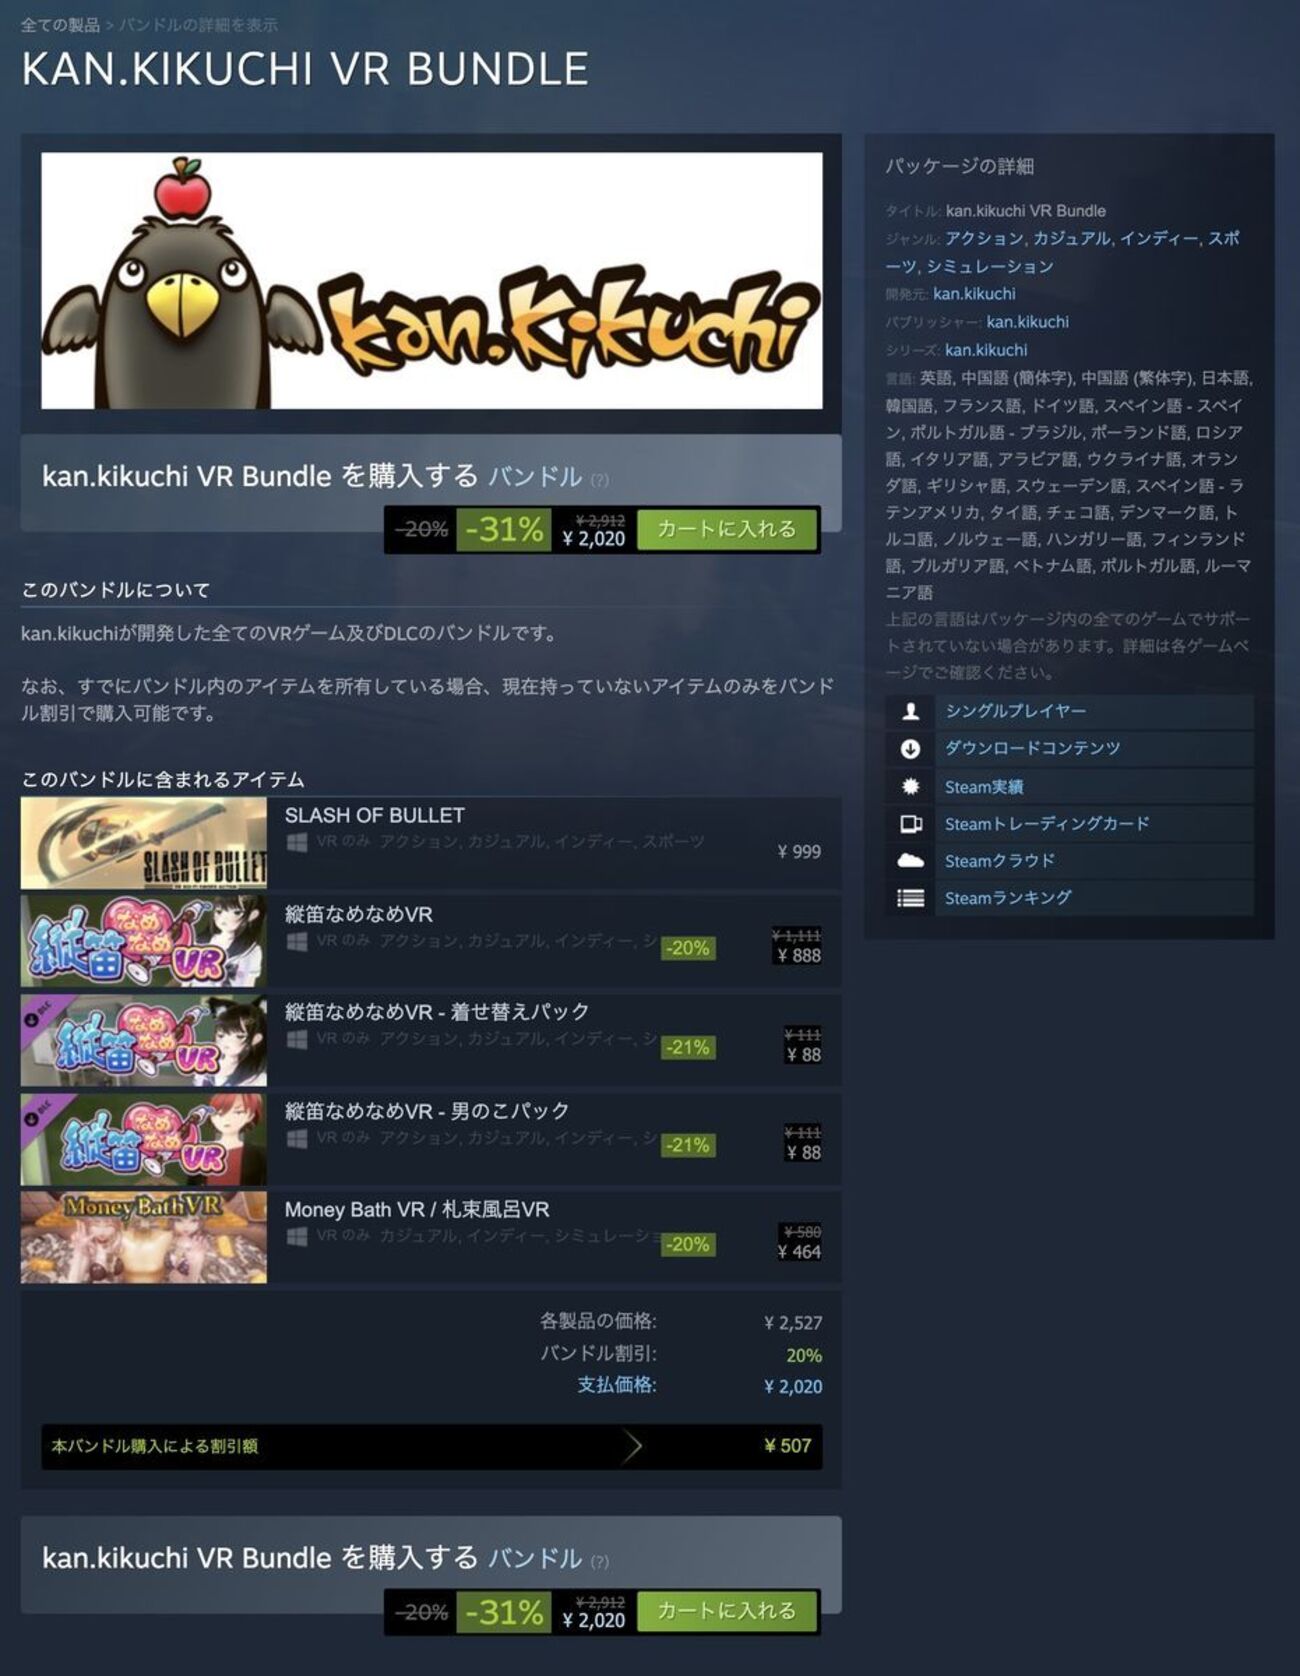Viewport: 1300px width, 1676px height.
Task: Click the Steam ランキング list icon
Action: [910, 898]
